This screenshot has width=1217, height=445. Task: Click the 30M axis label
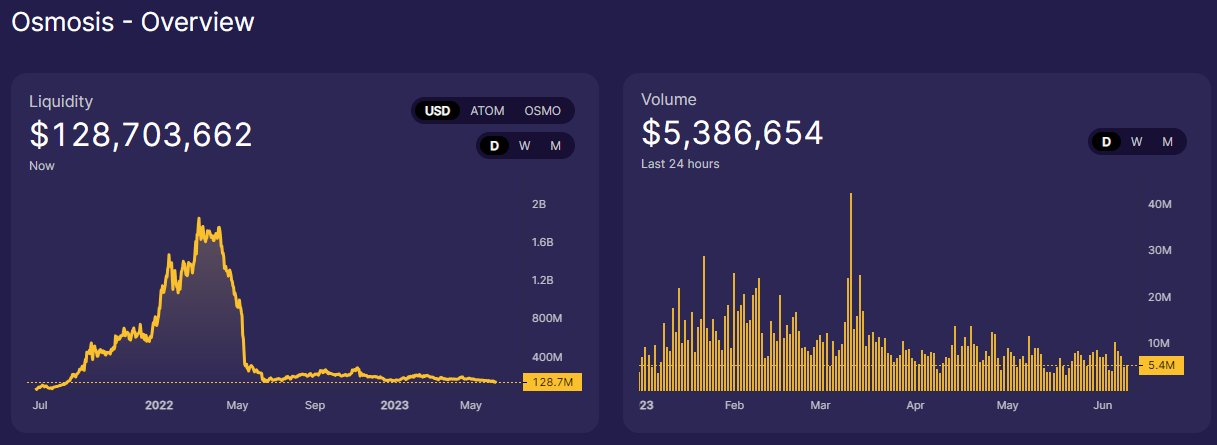point(1159,250)
